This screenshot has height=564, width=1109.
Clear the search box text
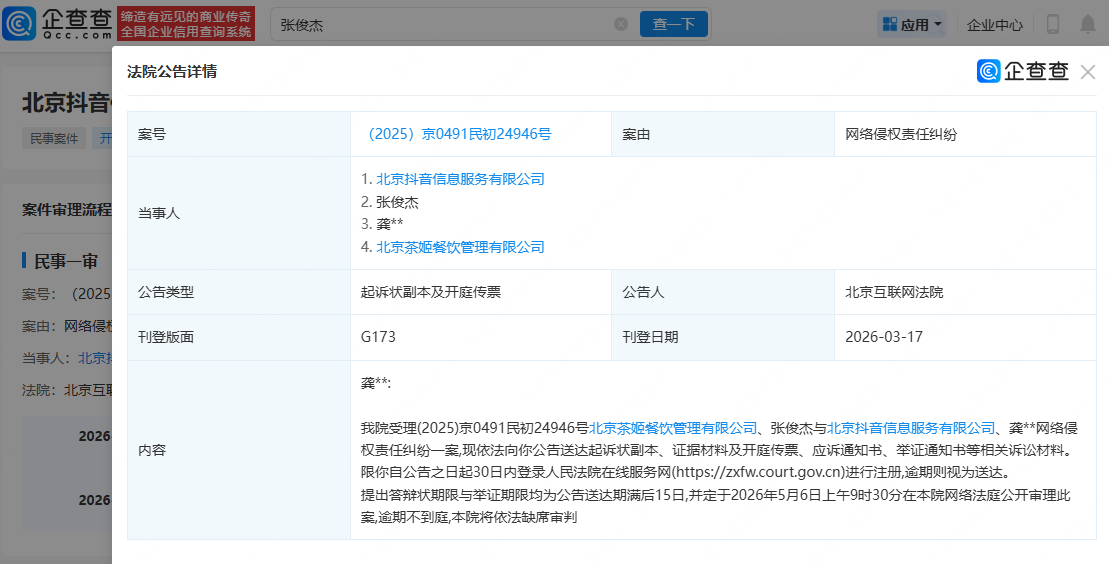pyautogui.click(x=621, y=24)
